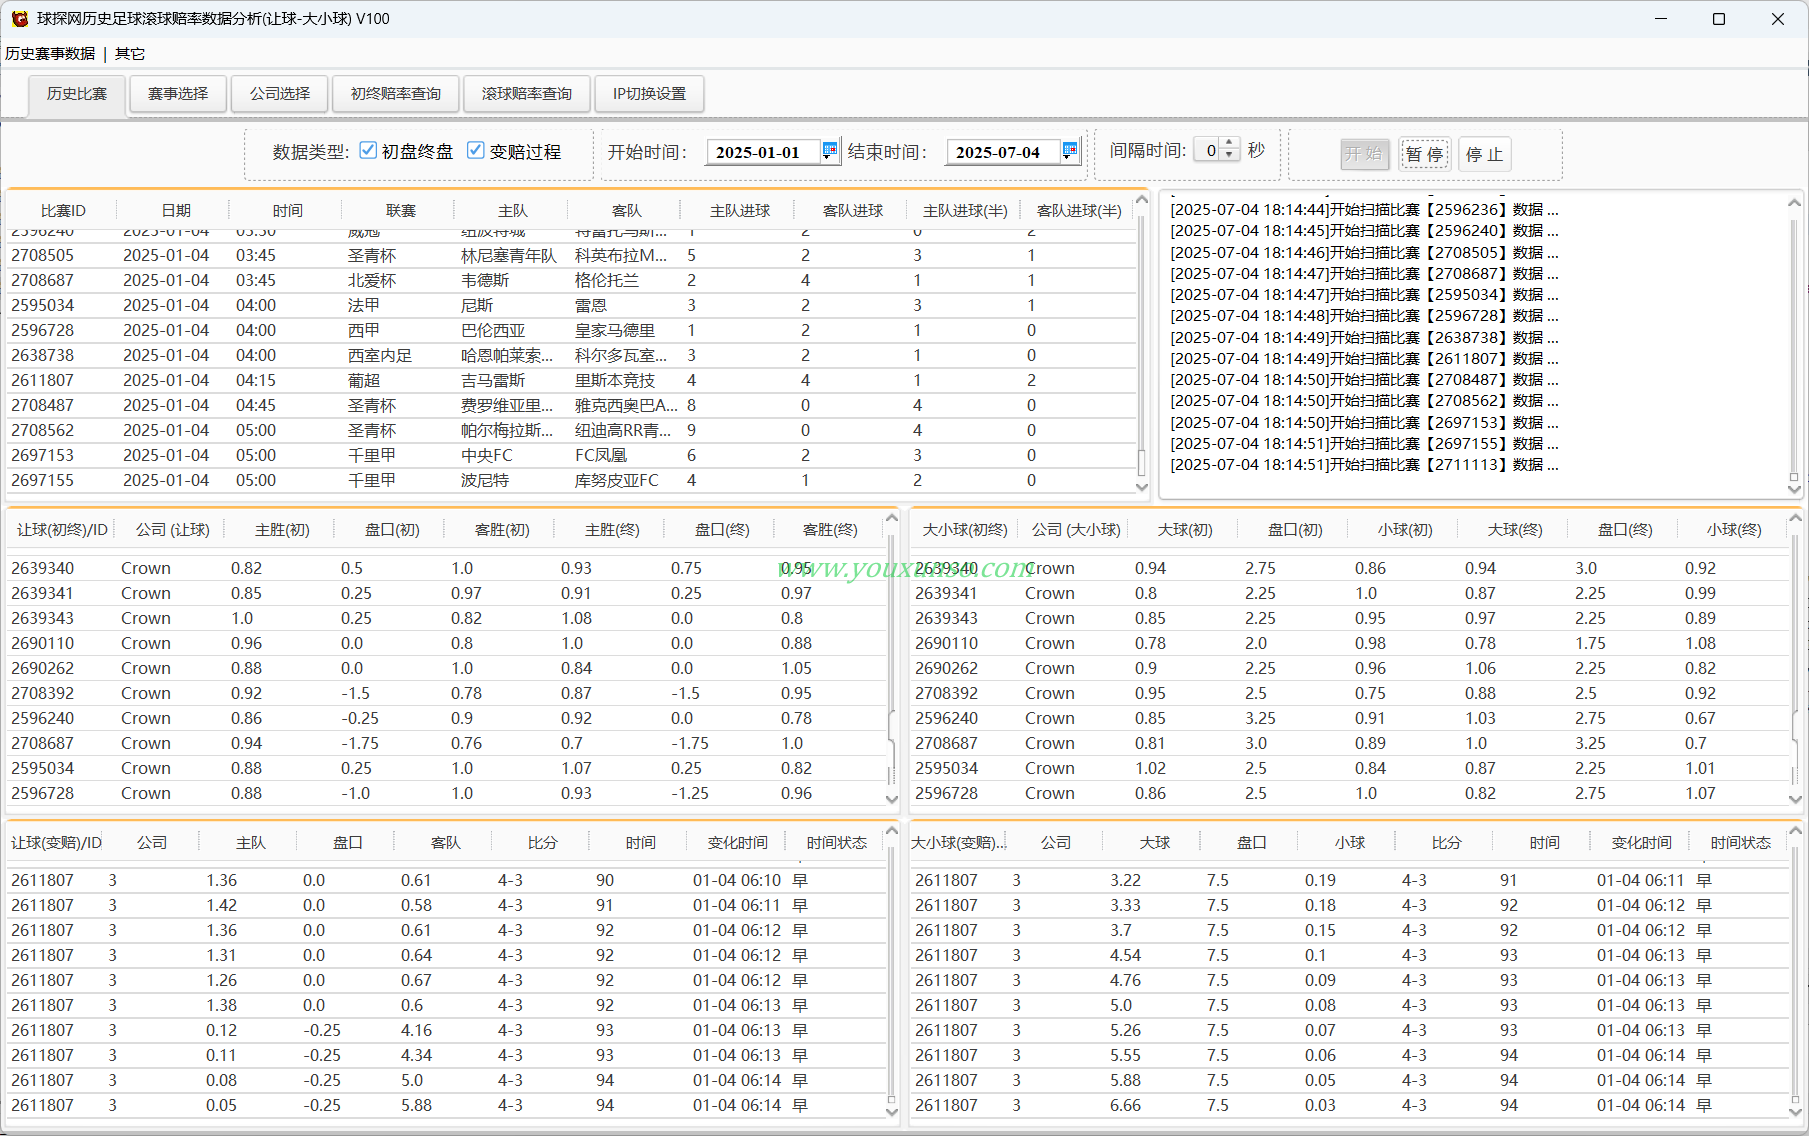Viewport: 1809px width, 1136px height.
Task: Click 客队进球(半) column header
Action: [1079, 211]
